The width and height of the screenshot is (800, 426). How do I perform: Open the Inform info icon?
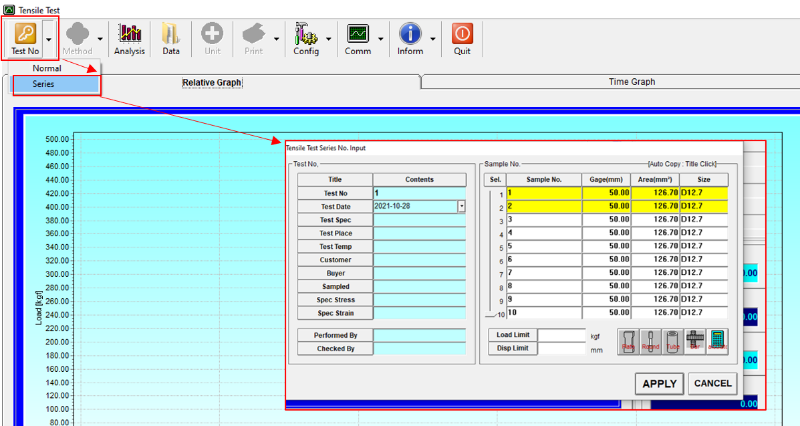(x=410, y=34)
